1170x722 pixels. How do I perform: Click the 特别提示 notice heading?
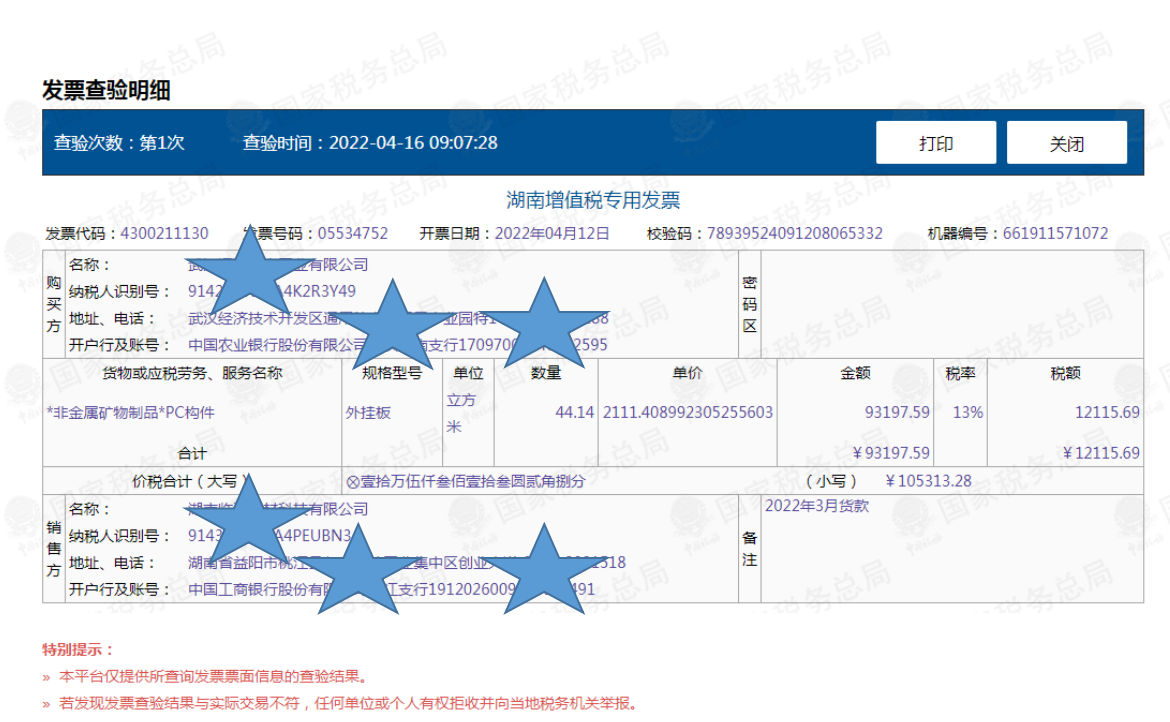pos(78,650)
